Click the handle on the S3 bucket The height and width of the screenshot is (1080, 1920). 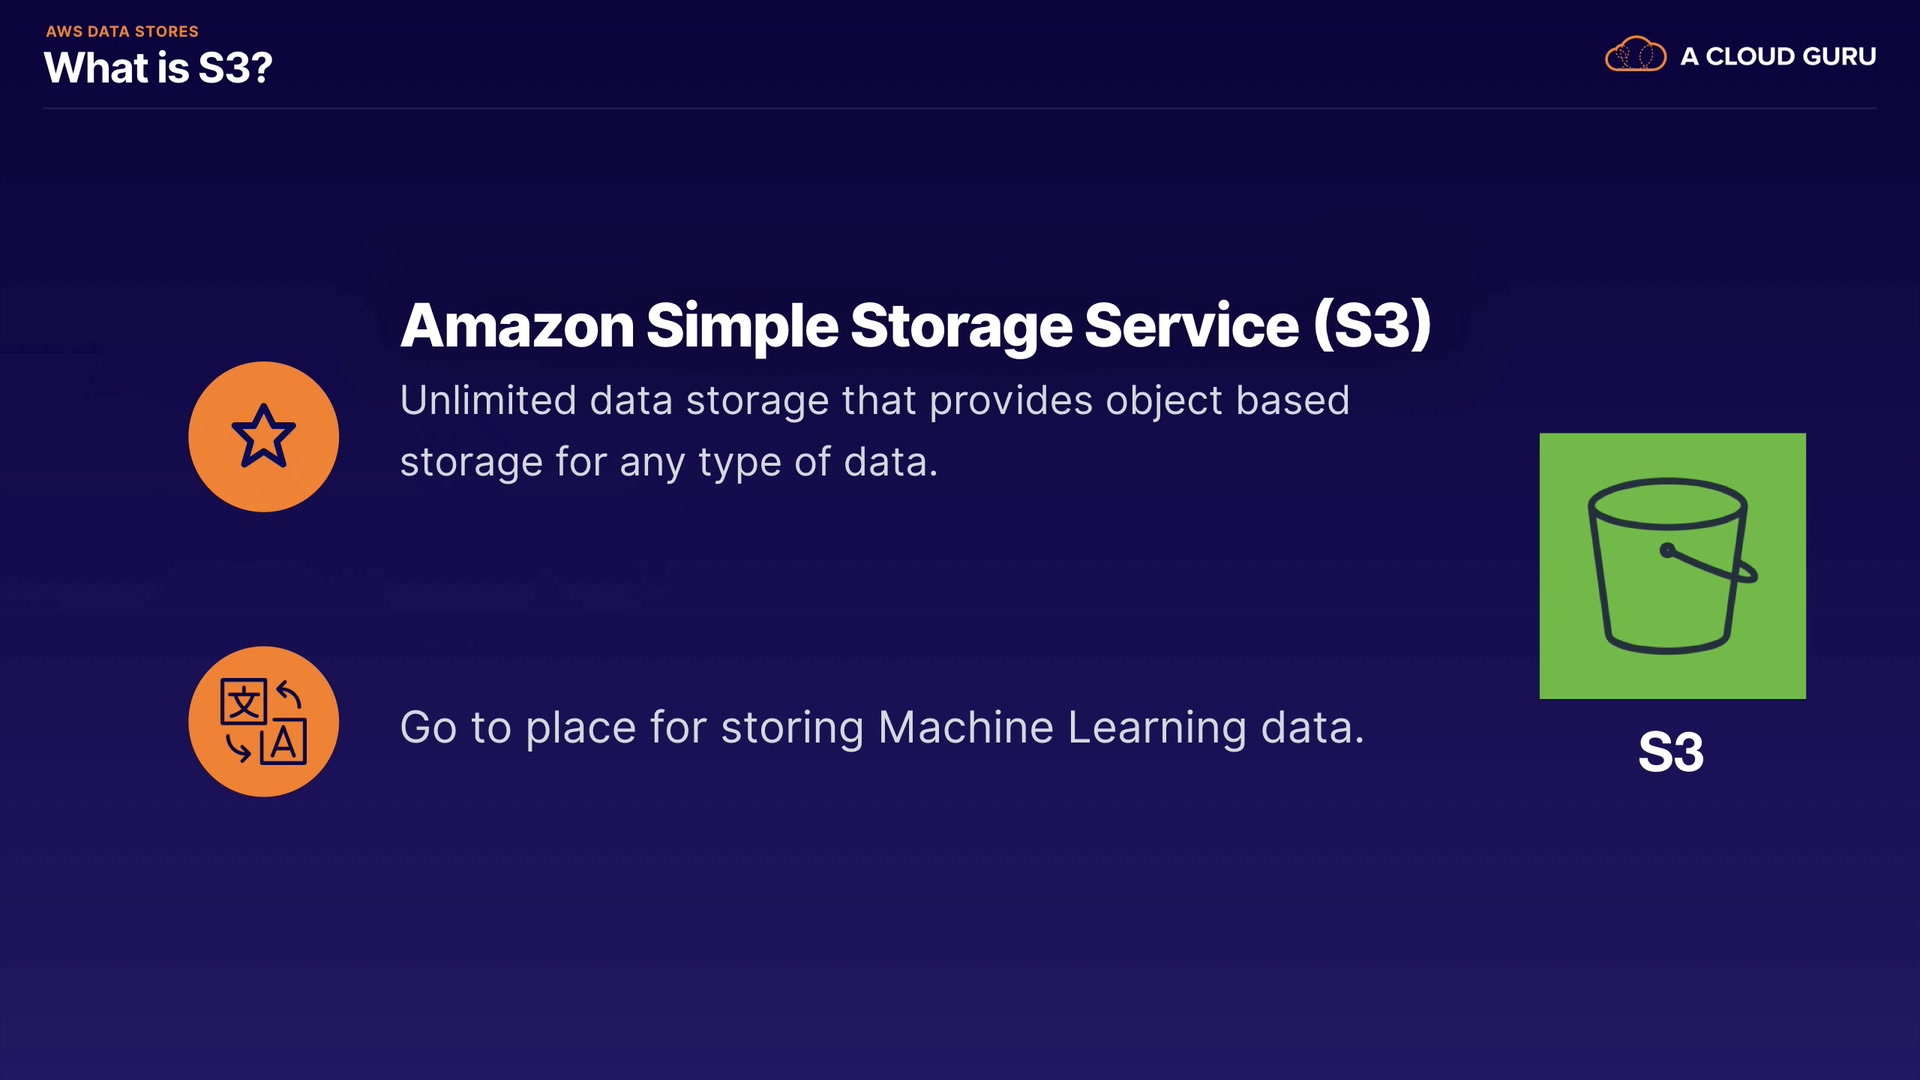pyautogui.click(x=1708, y=565)
